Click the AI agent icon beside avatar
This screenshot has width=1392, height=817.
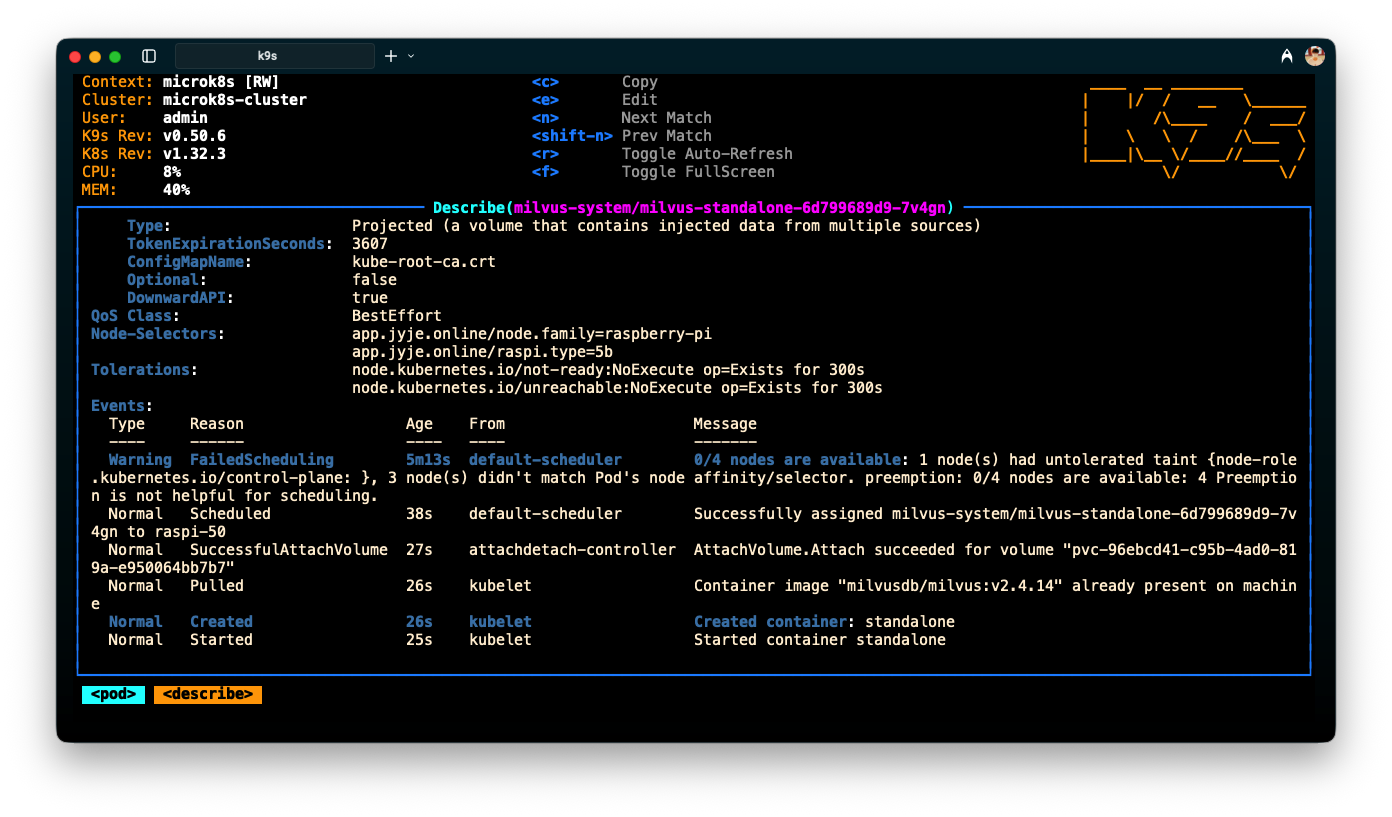click(x=1286, y=56)
